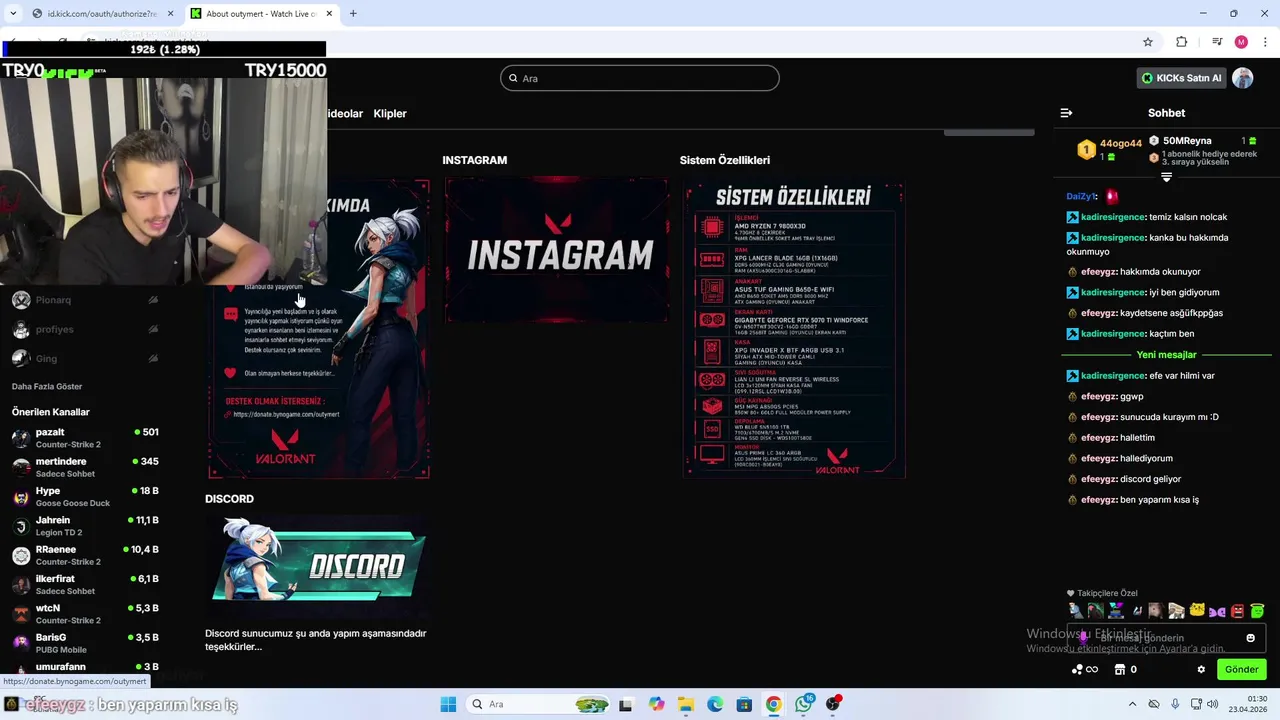Insert the purple fish emote
Screen dimensions: 1280x720
point(1217,610)
